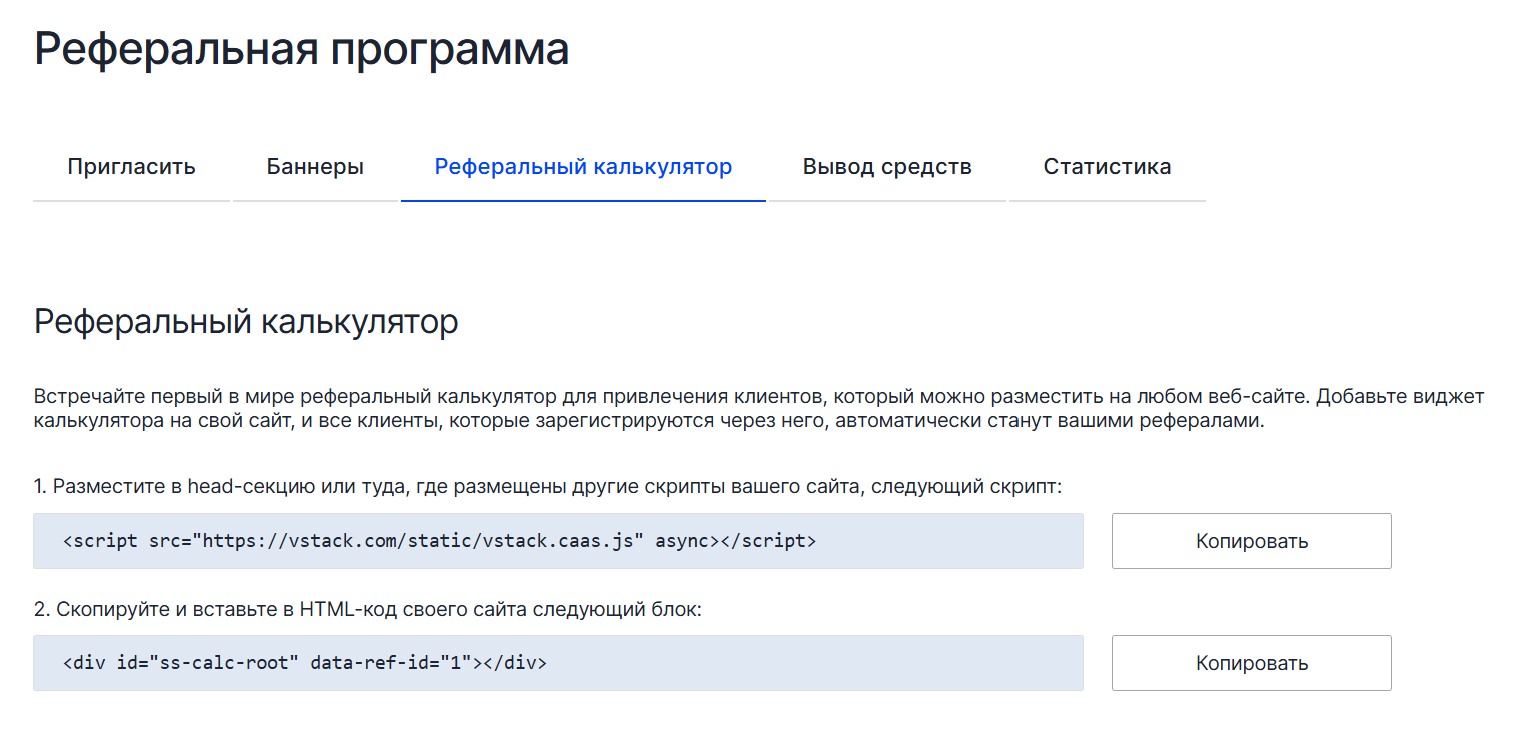This screenshot has height=743, width=1520.
Task: Click the step 1 head-секцию instruction text
Action: (546, 486)
